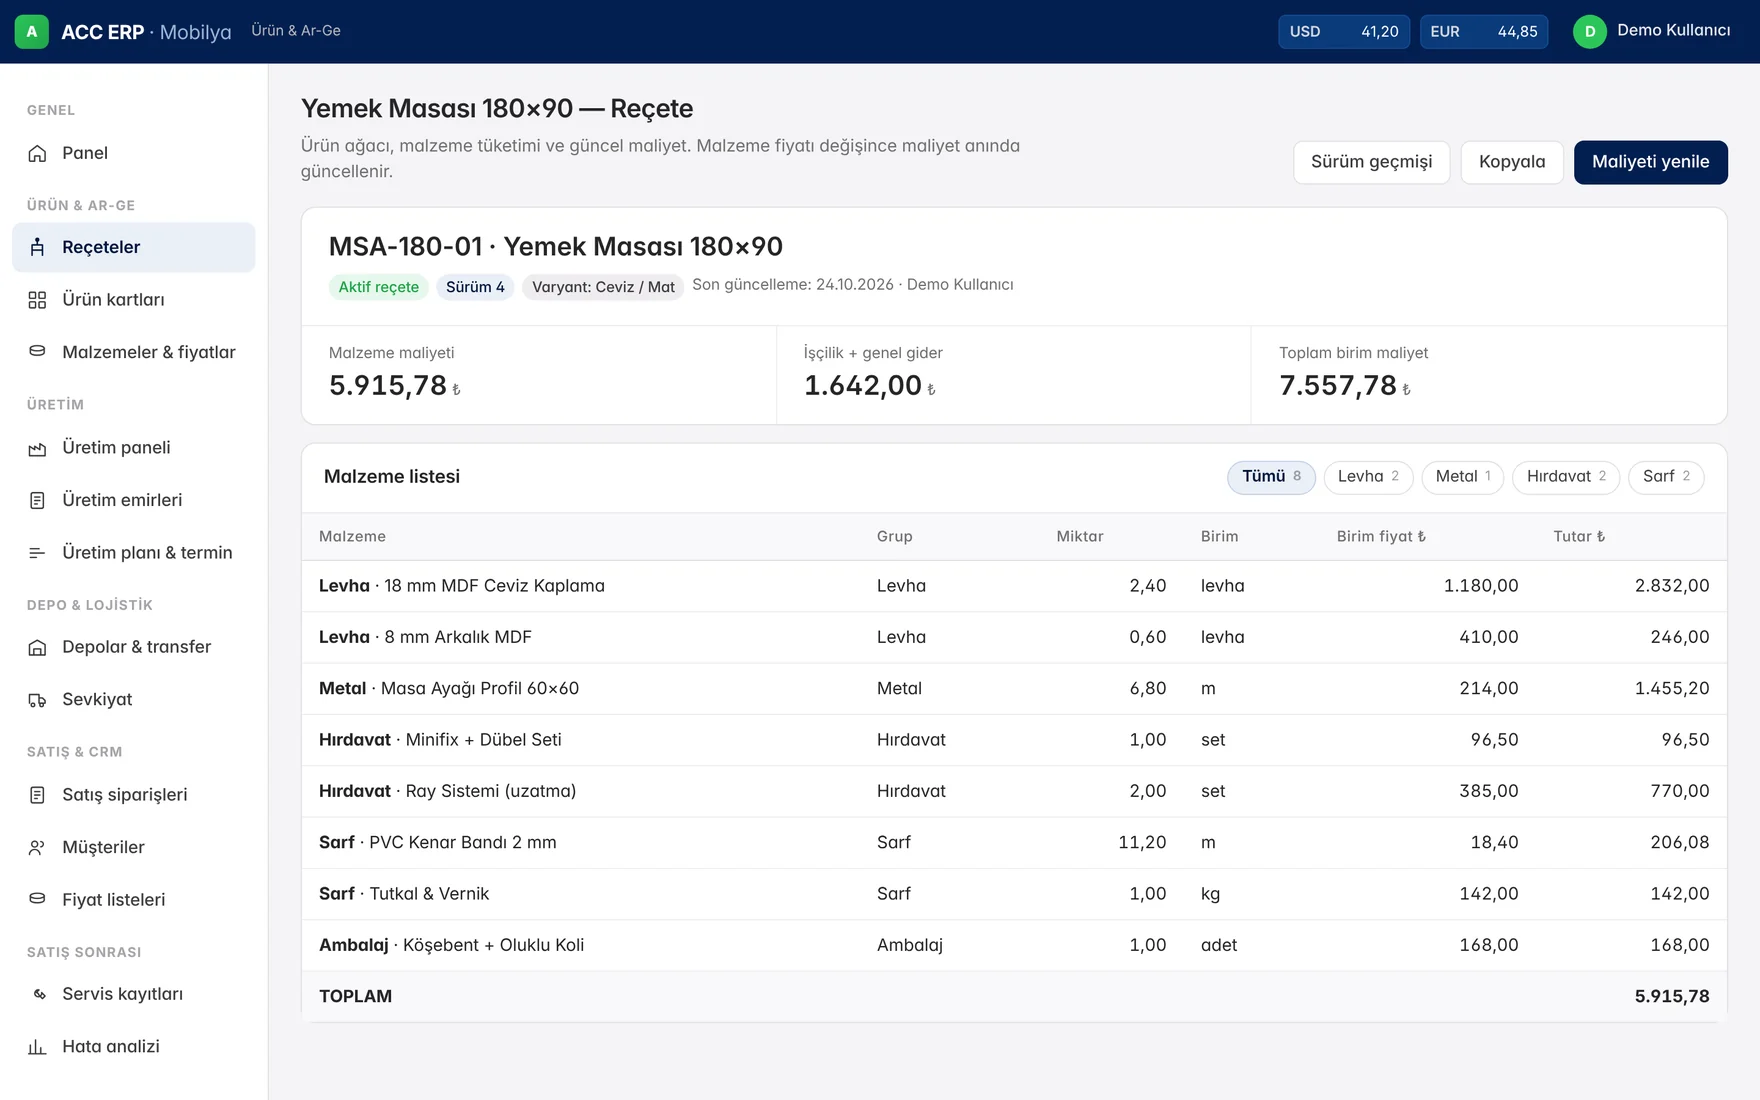Click the Kopyala button

(1512, 162)
